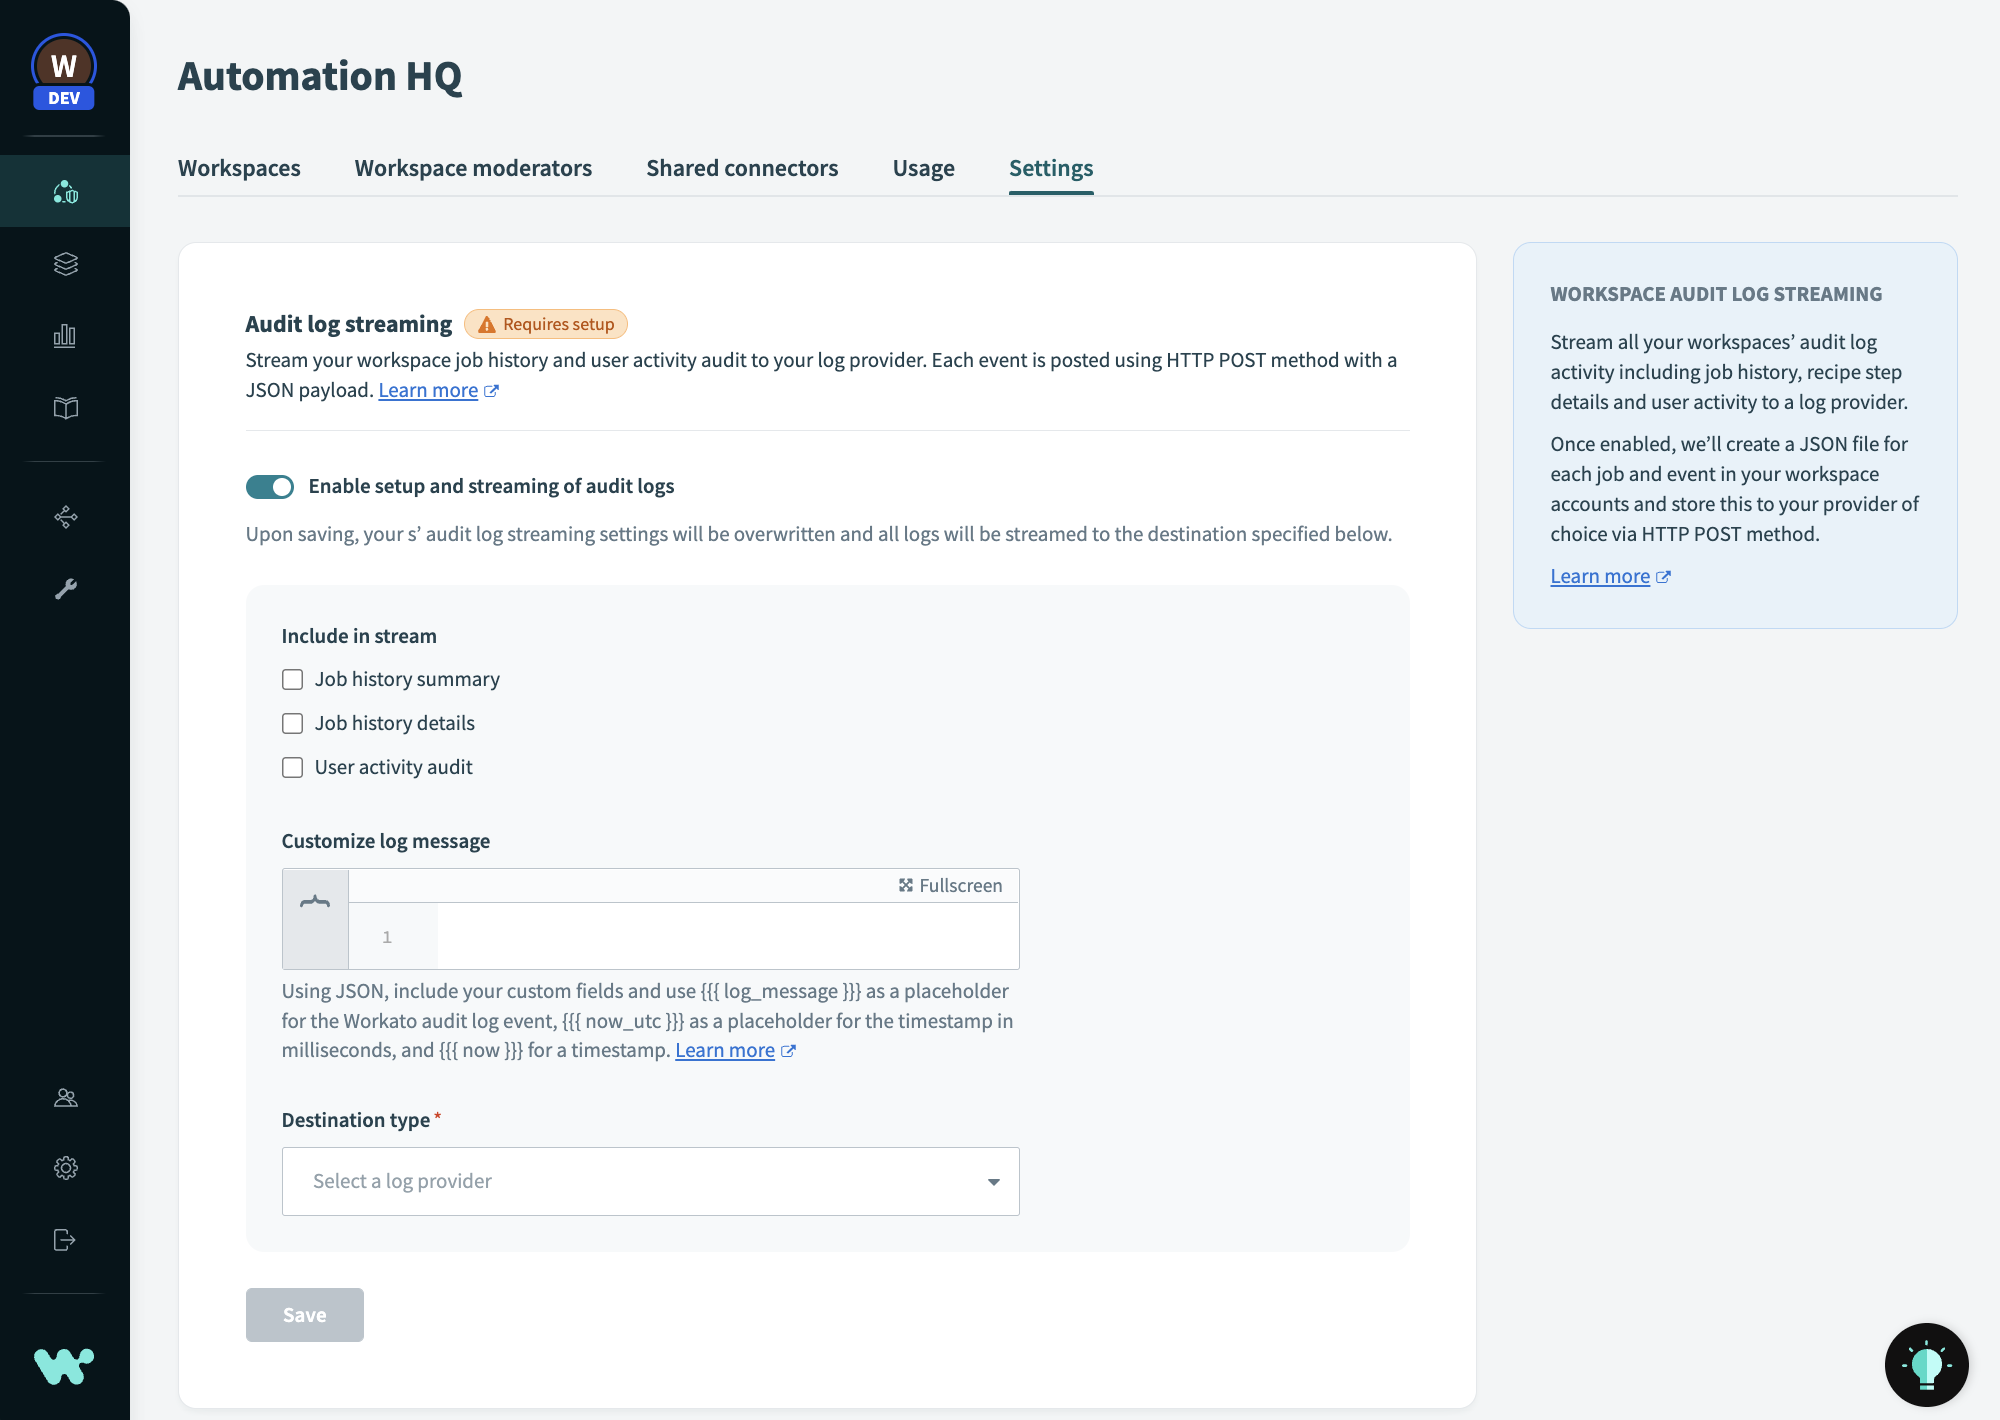Open the bar chart dashboard icon
The image size is (2000, 1420).
click(65, 336)
